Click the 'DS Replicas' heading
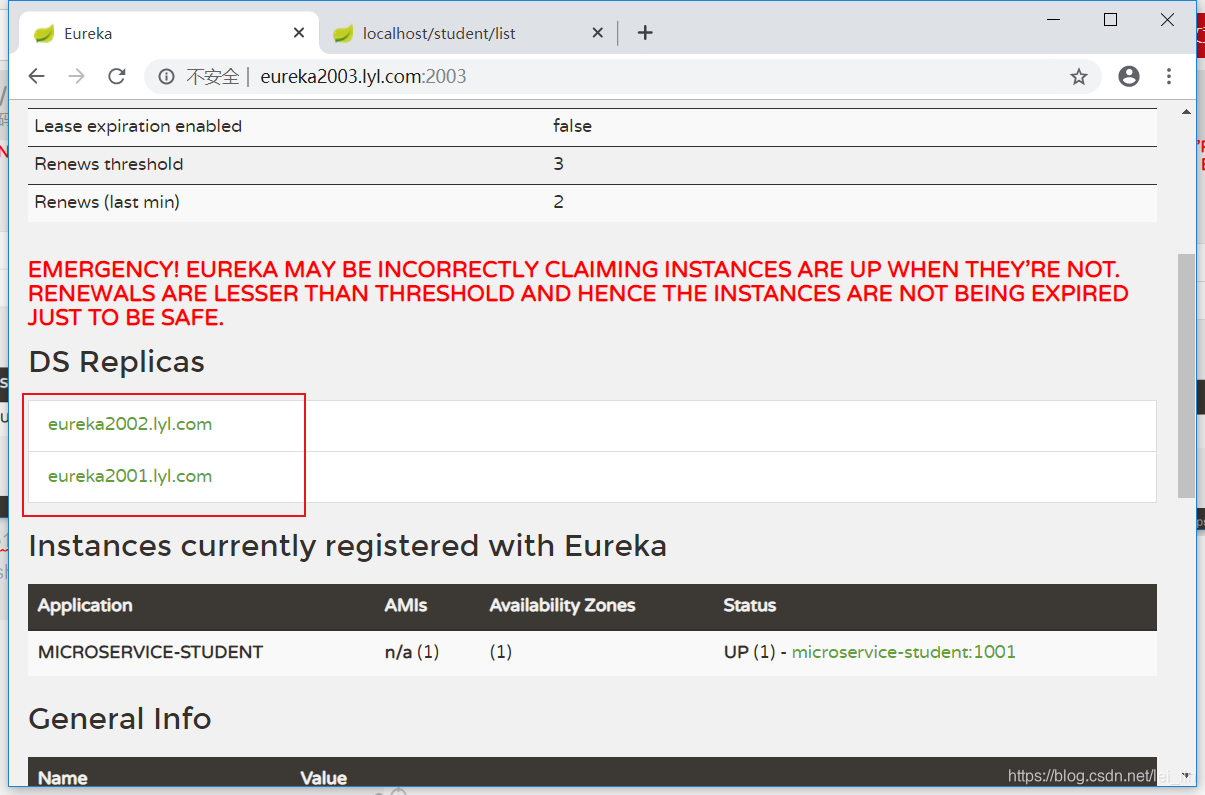 [117, 362]
